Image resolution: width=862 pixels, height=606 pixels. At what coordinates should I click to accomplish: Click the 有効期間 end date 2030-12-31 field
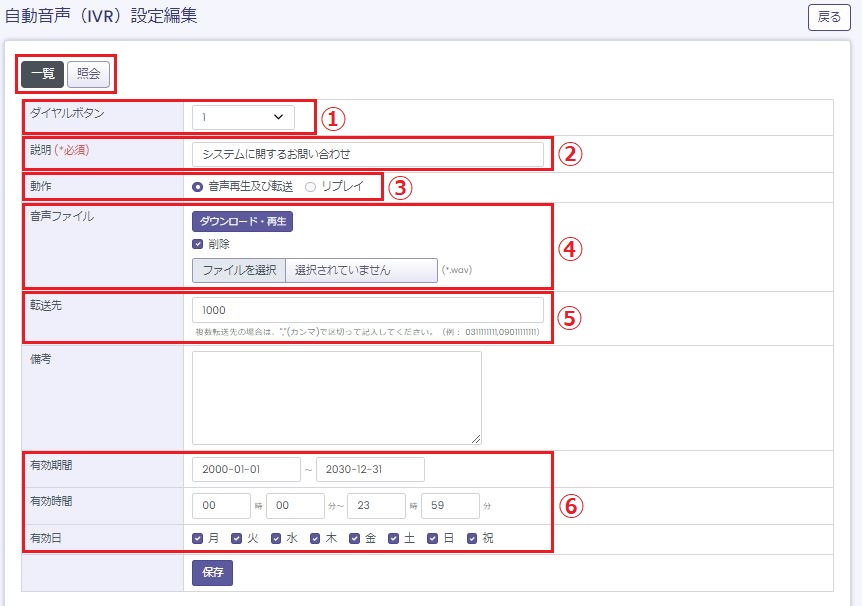370,470
